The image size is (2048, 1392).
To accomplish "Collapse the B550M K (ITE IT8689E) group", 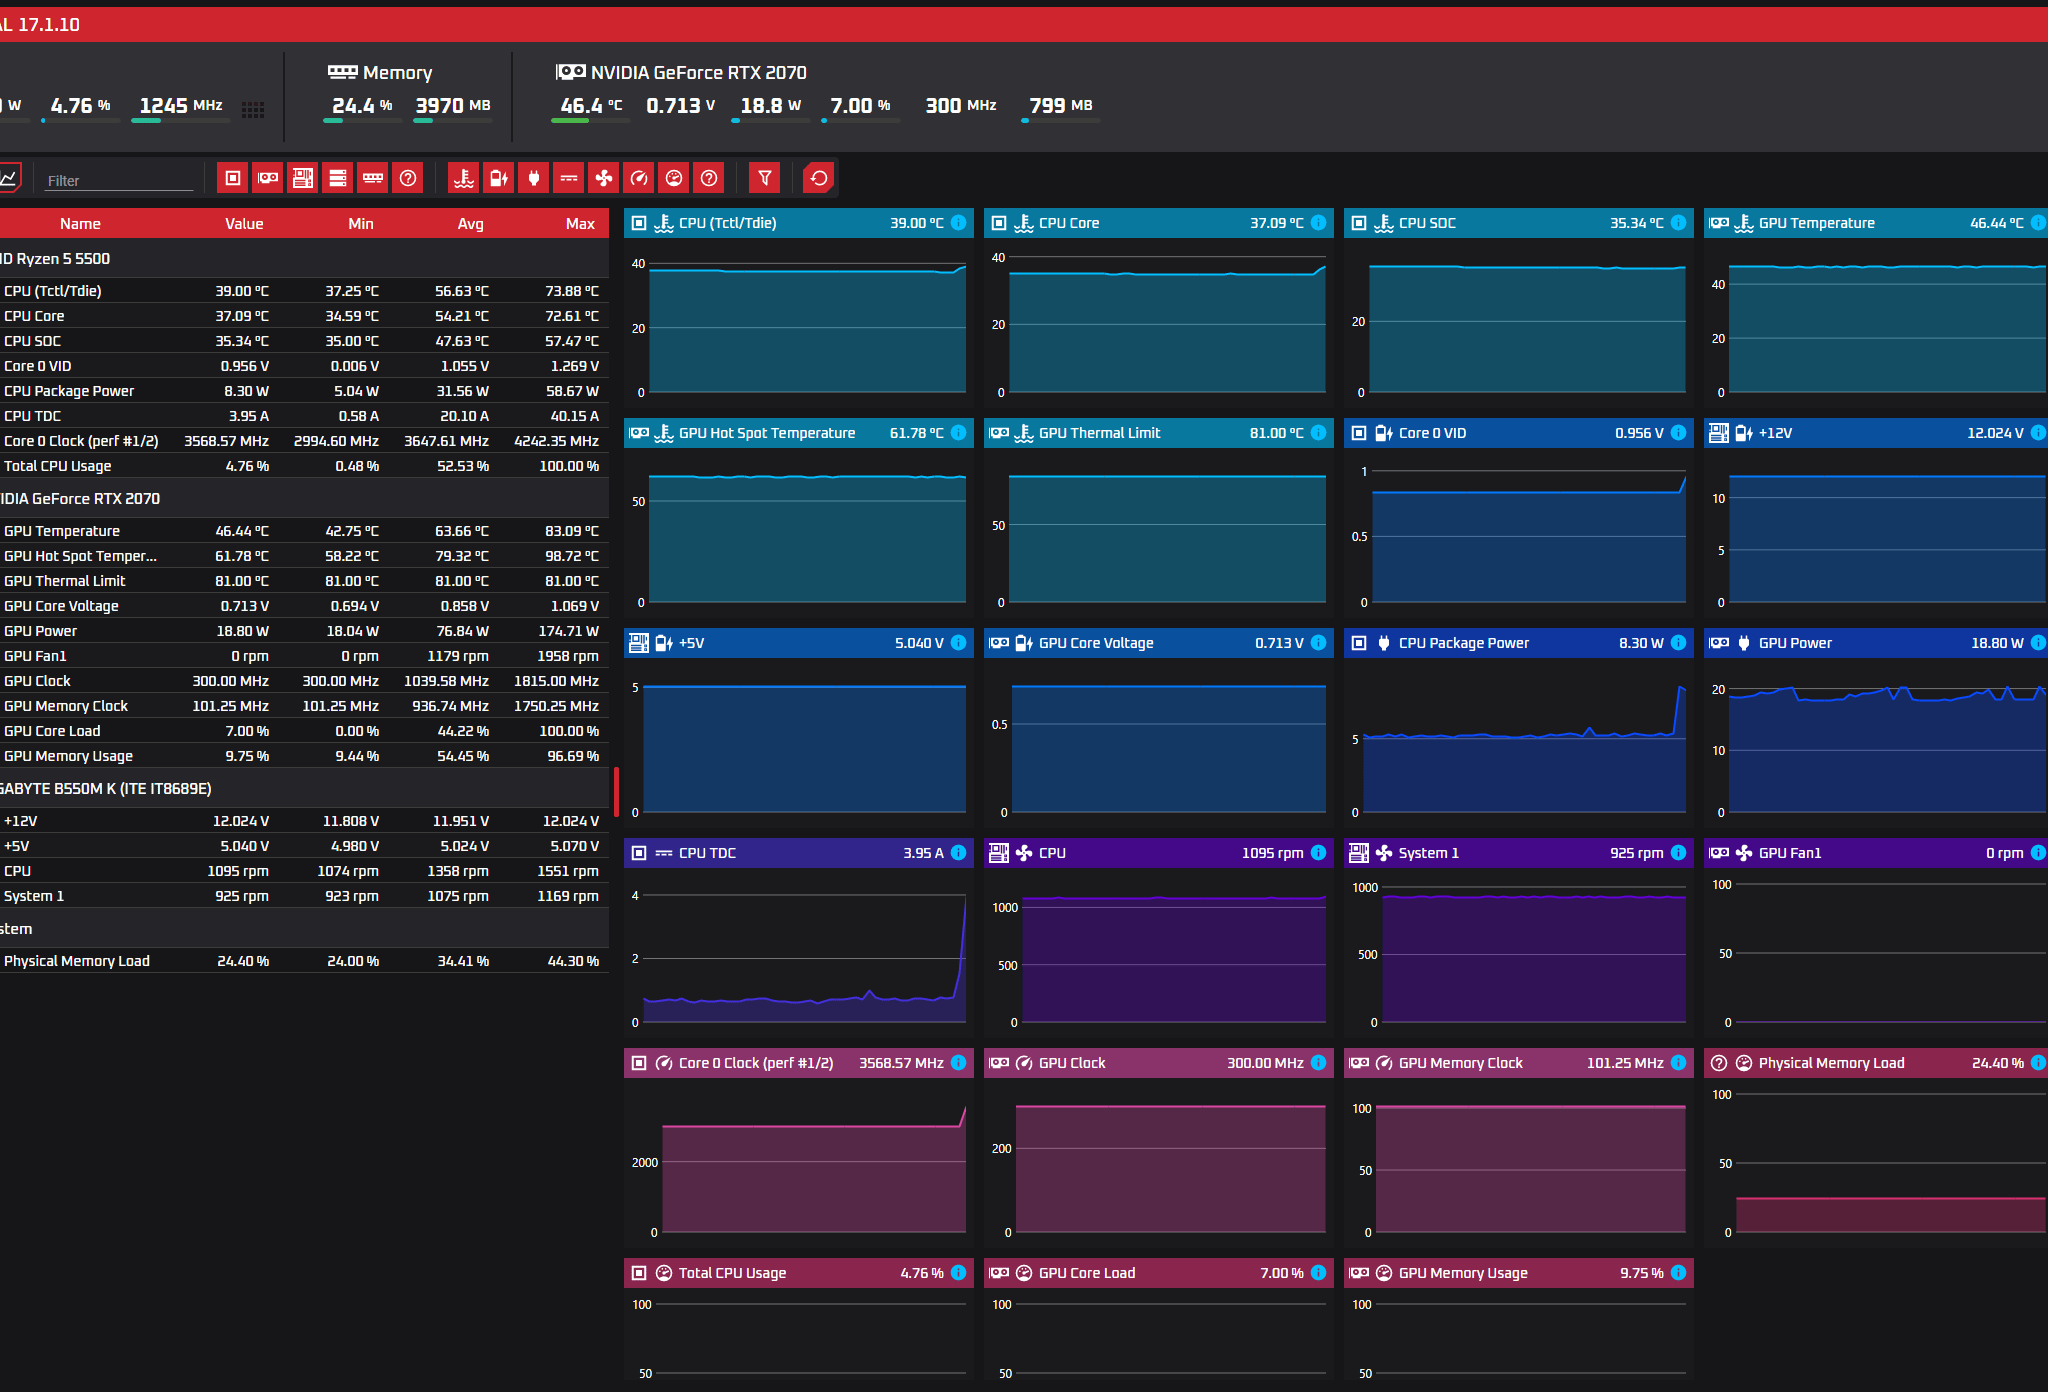I will [304, 788].
